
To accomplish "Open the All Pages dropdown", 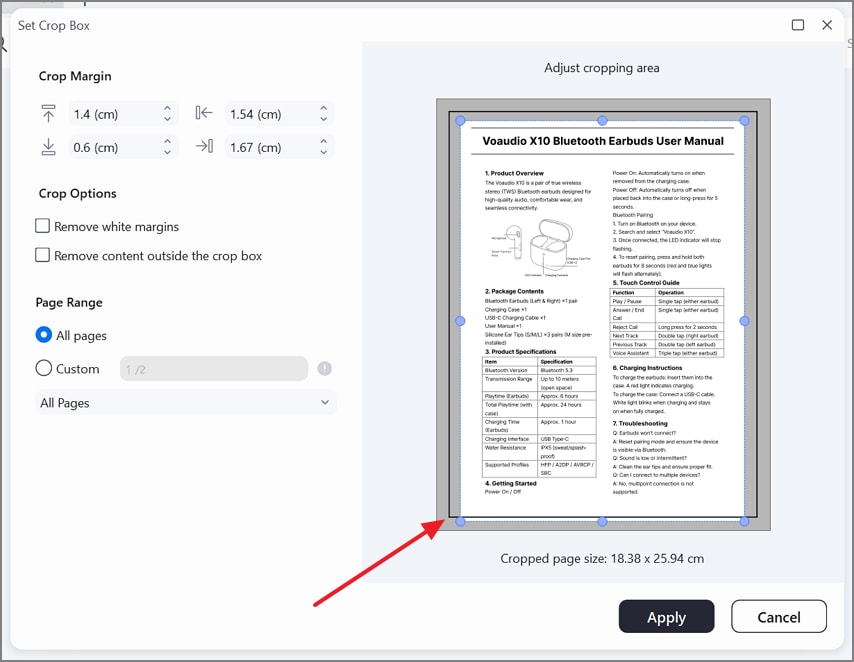I will [186, 403].
